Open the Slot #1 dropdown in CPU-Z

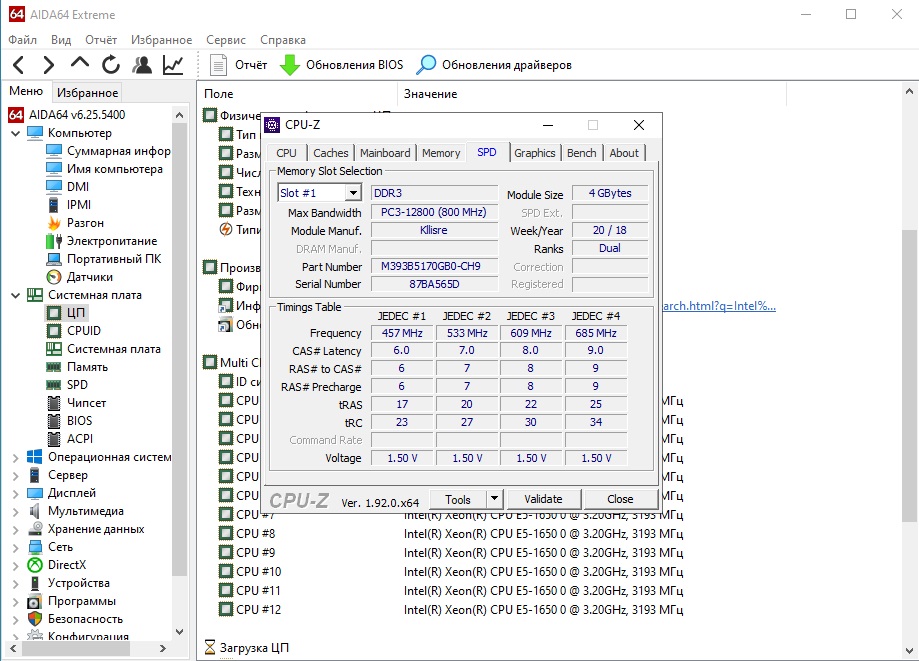[x=353, y=193]
